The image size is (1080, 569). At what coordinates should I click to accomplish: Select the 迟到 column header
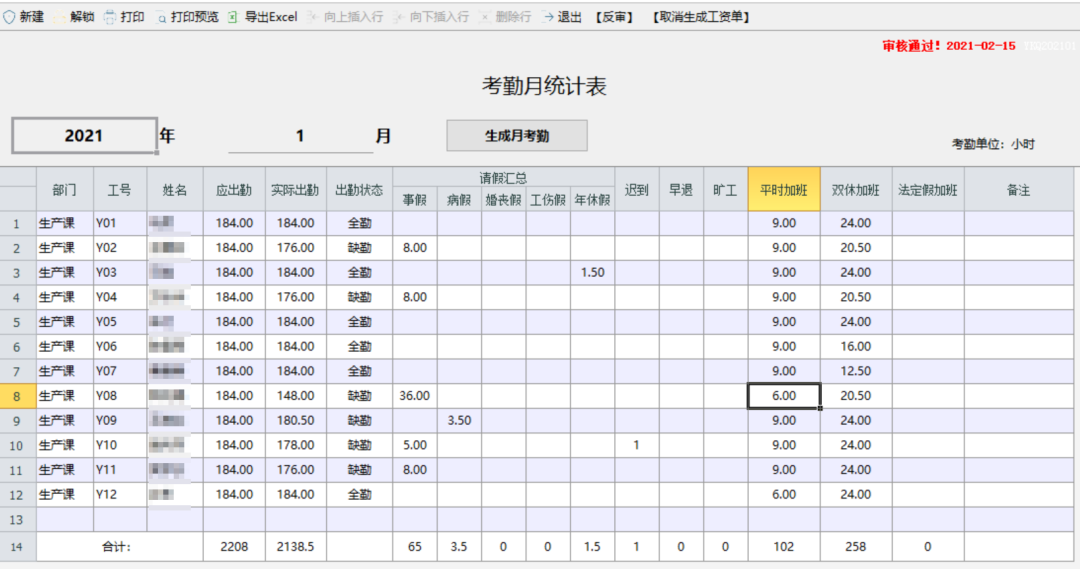(x=637, y=189)
